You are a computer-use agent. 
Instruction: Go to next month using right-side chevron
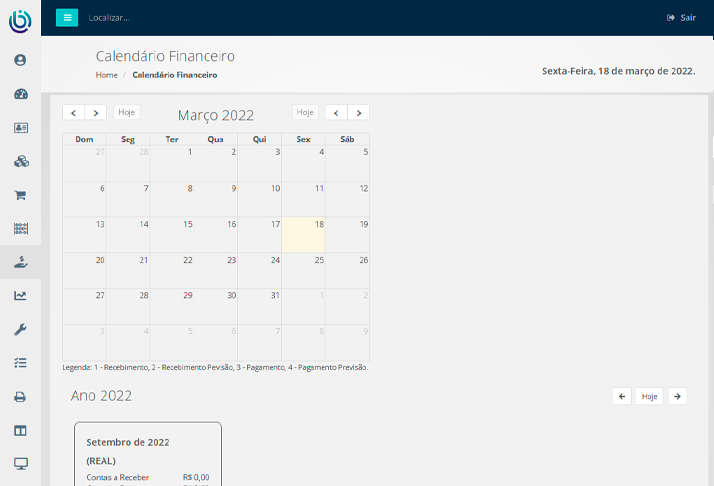point(358,113)
